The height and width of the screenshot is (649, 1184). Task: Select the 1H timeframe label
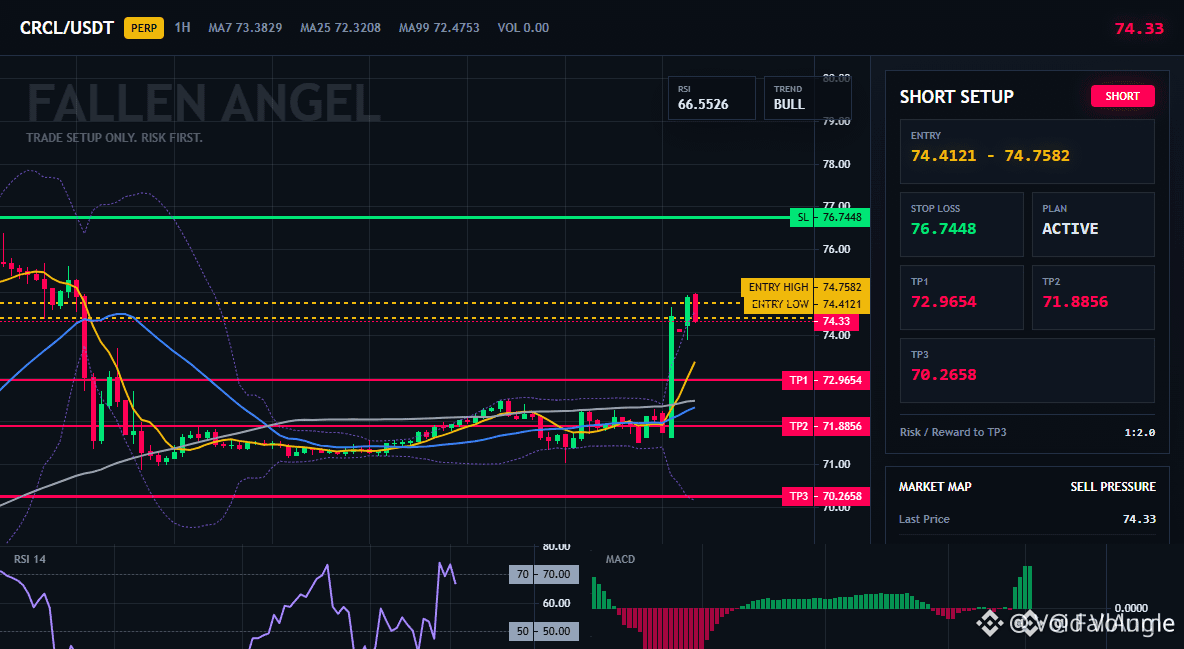[x=183, y=27]
